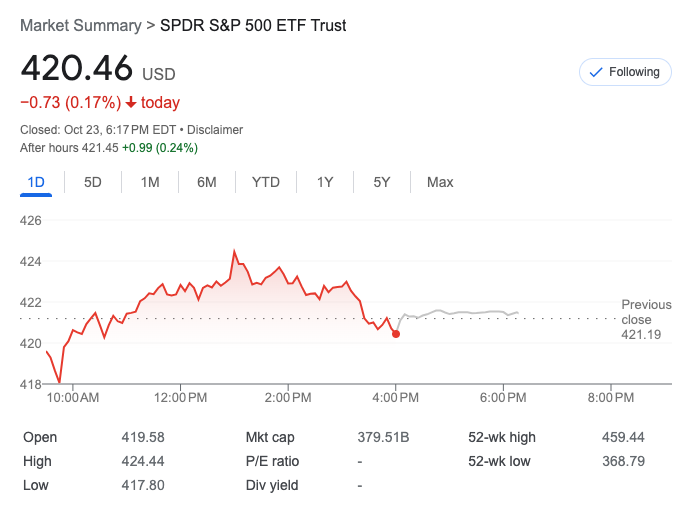This screenshot has width=688, height=507.
Task: Select the YTD chart range
Action: point(266,182)
